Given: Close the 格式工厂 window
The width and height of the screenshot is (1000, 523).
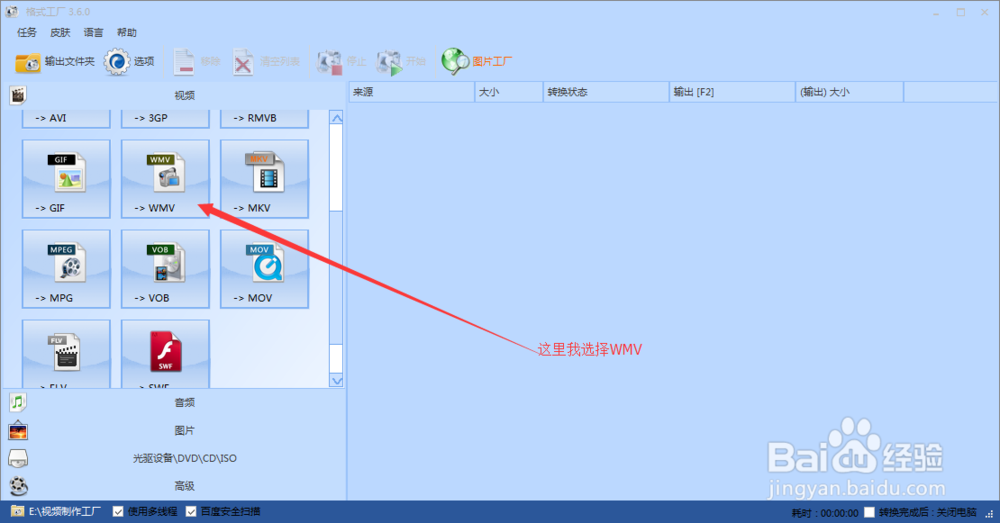Looking at the screenshot, I should click(x=985, y=12).
